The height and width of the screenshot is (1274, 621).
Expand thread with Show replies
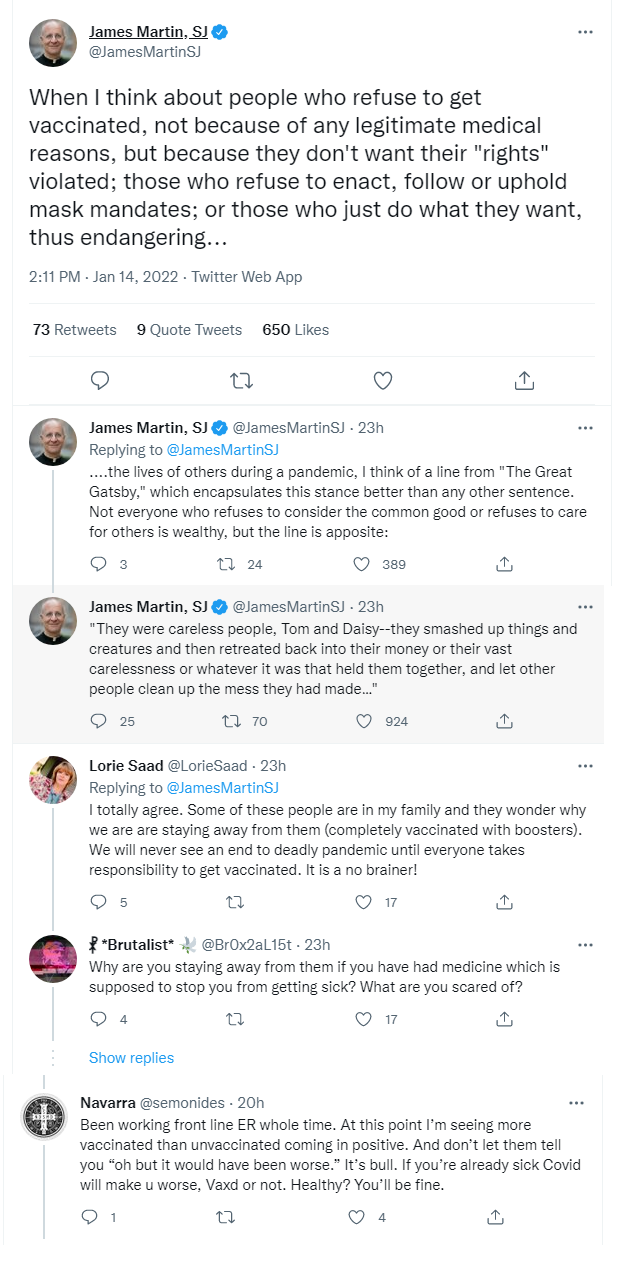pos(131,1058)
